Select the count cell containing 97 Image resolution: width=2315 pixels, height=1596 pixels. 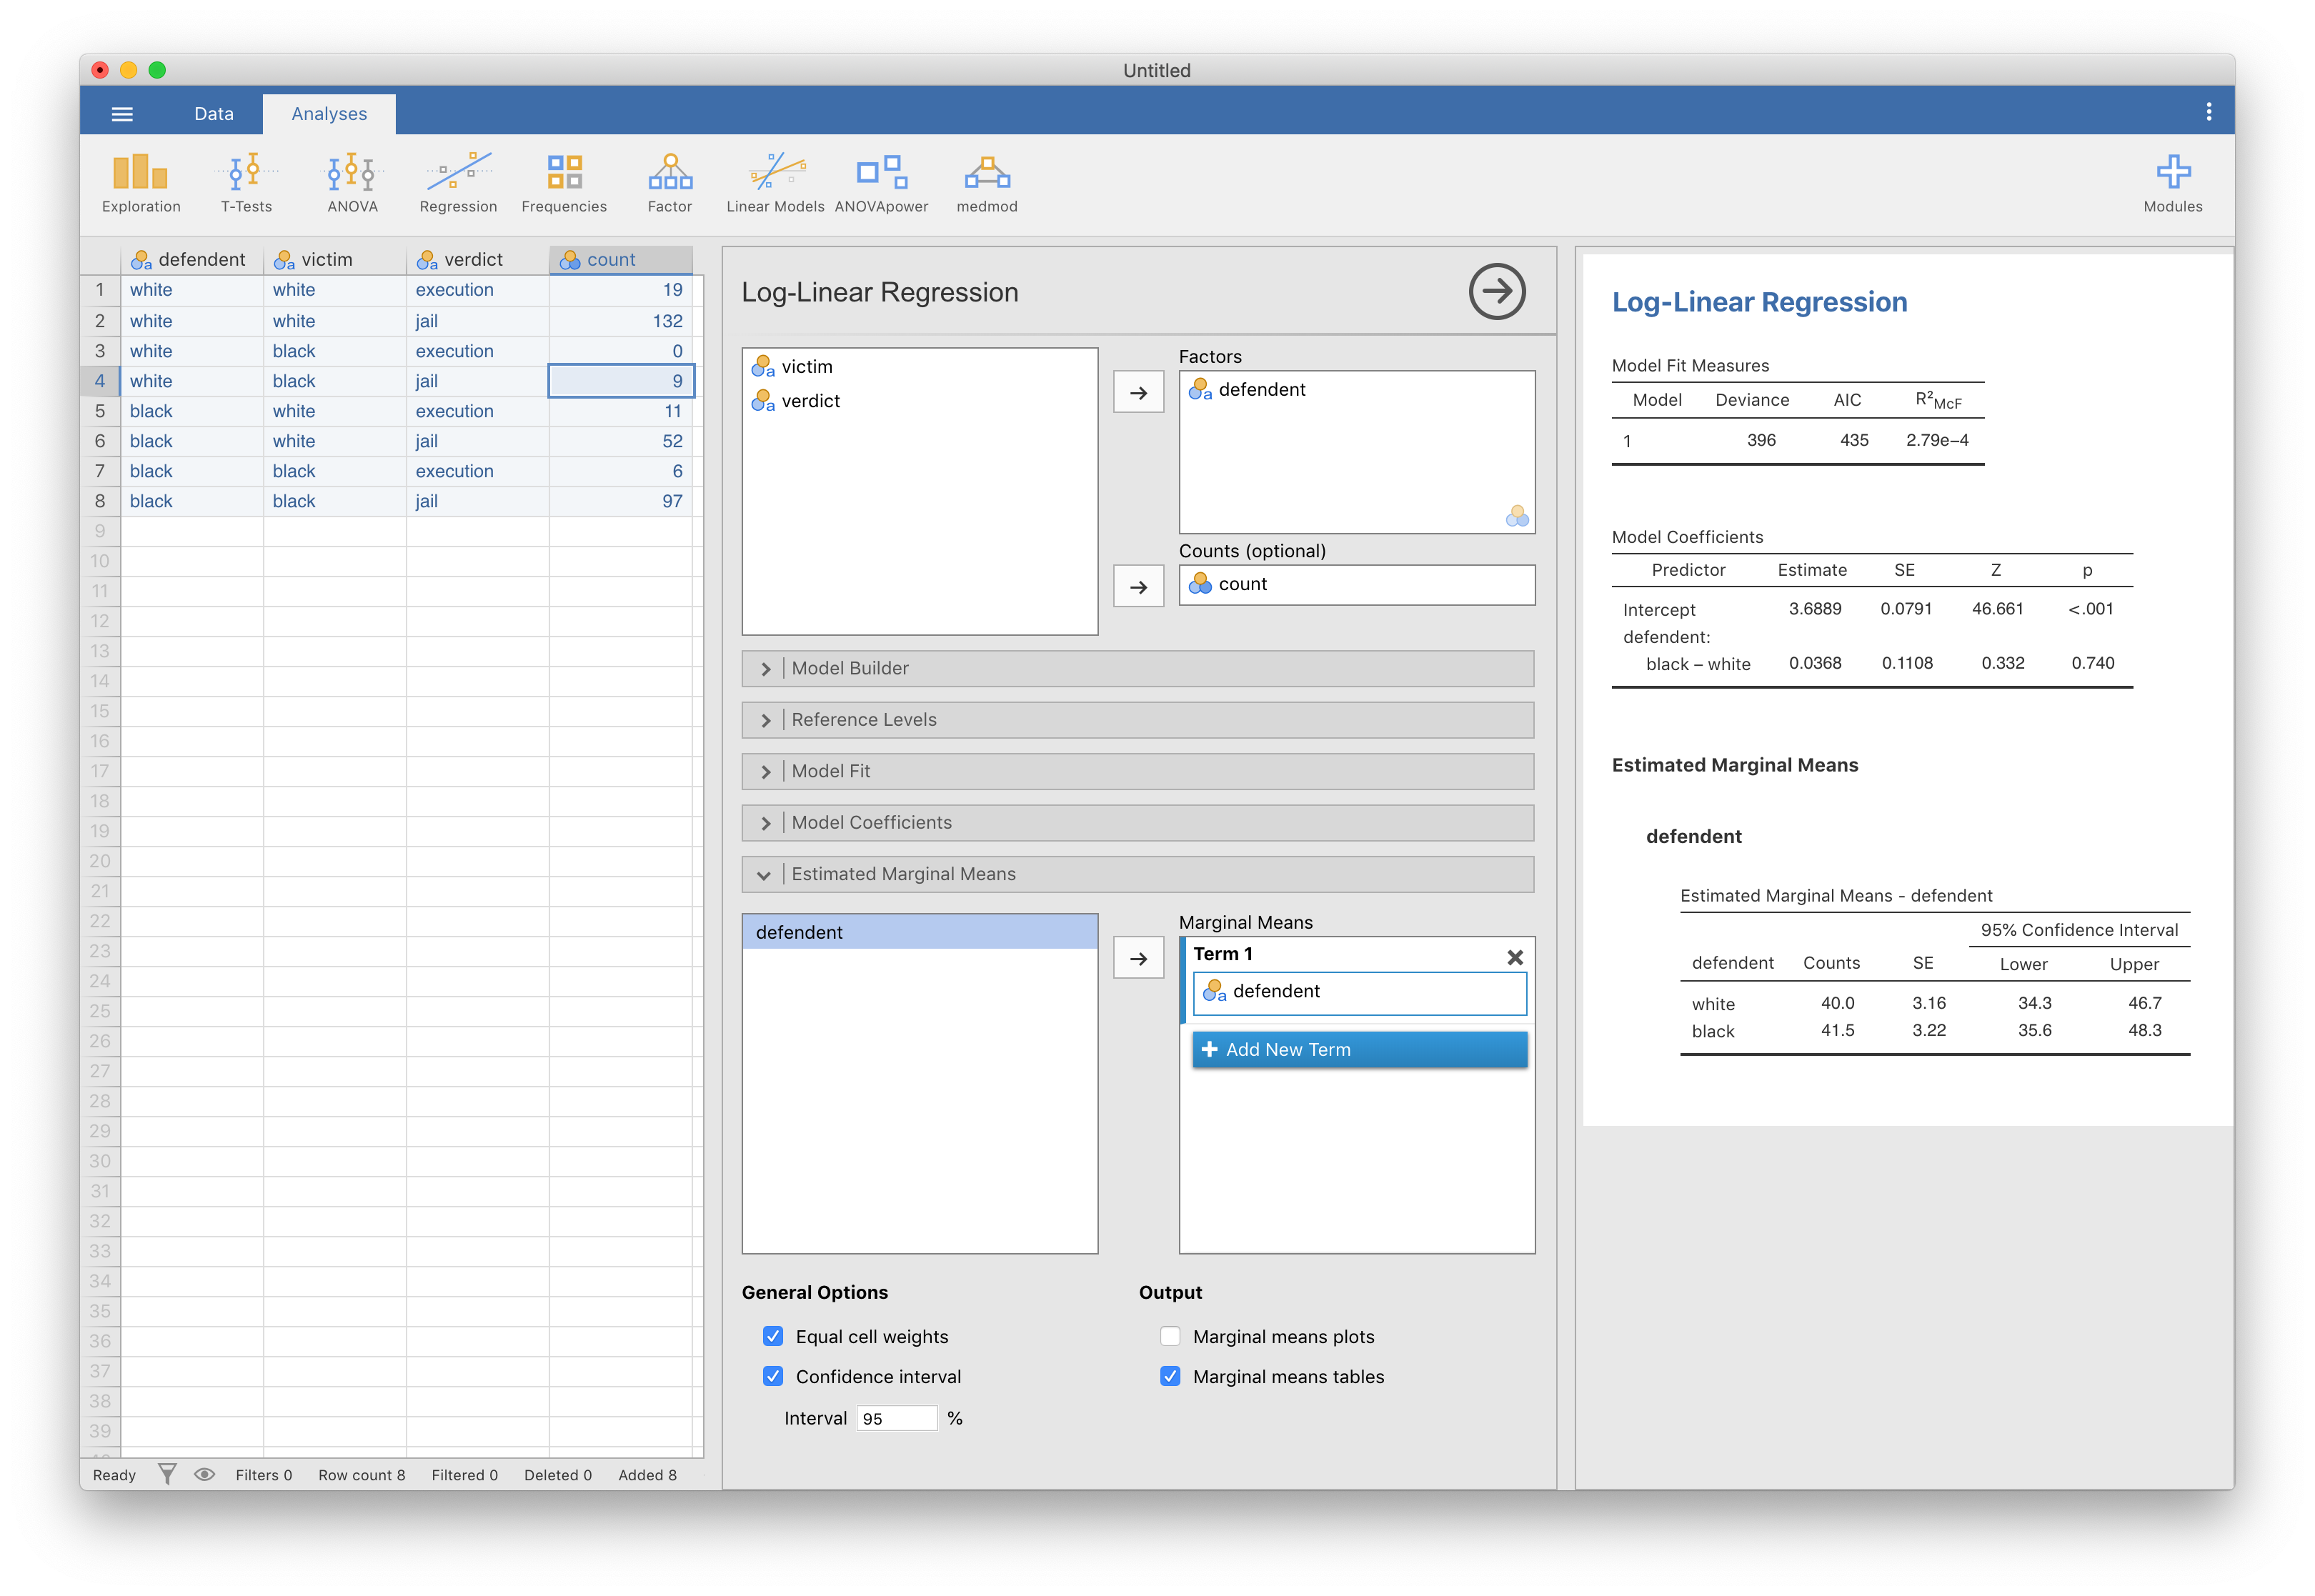tap(620, 501)
